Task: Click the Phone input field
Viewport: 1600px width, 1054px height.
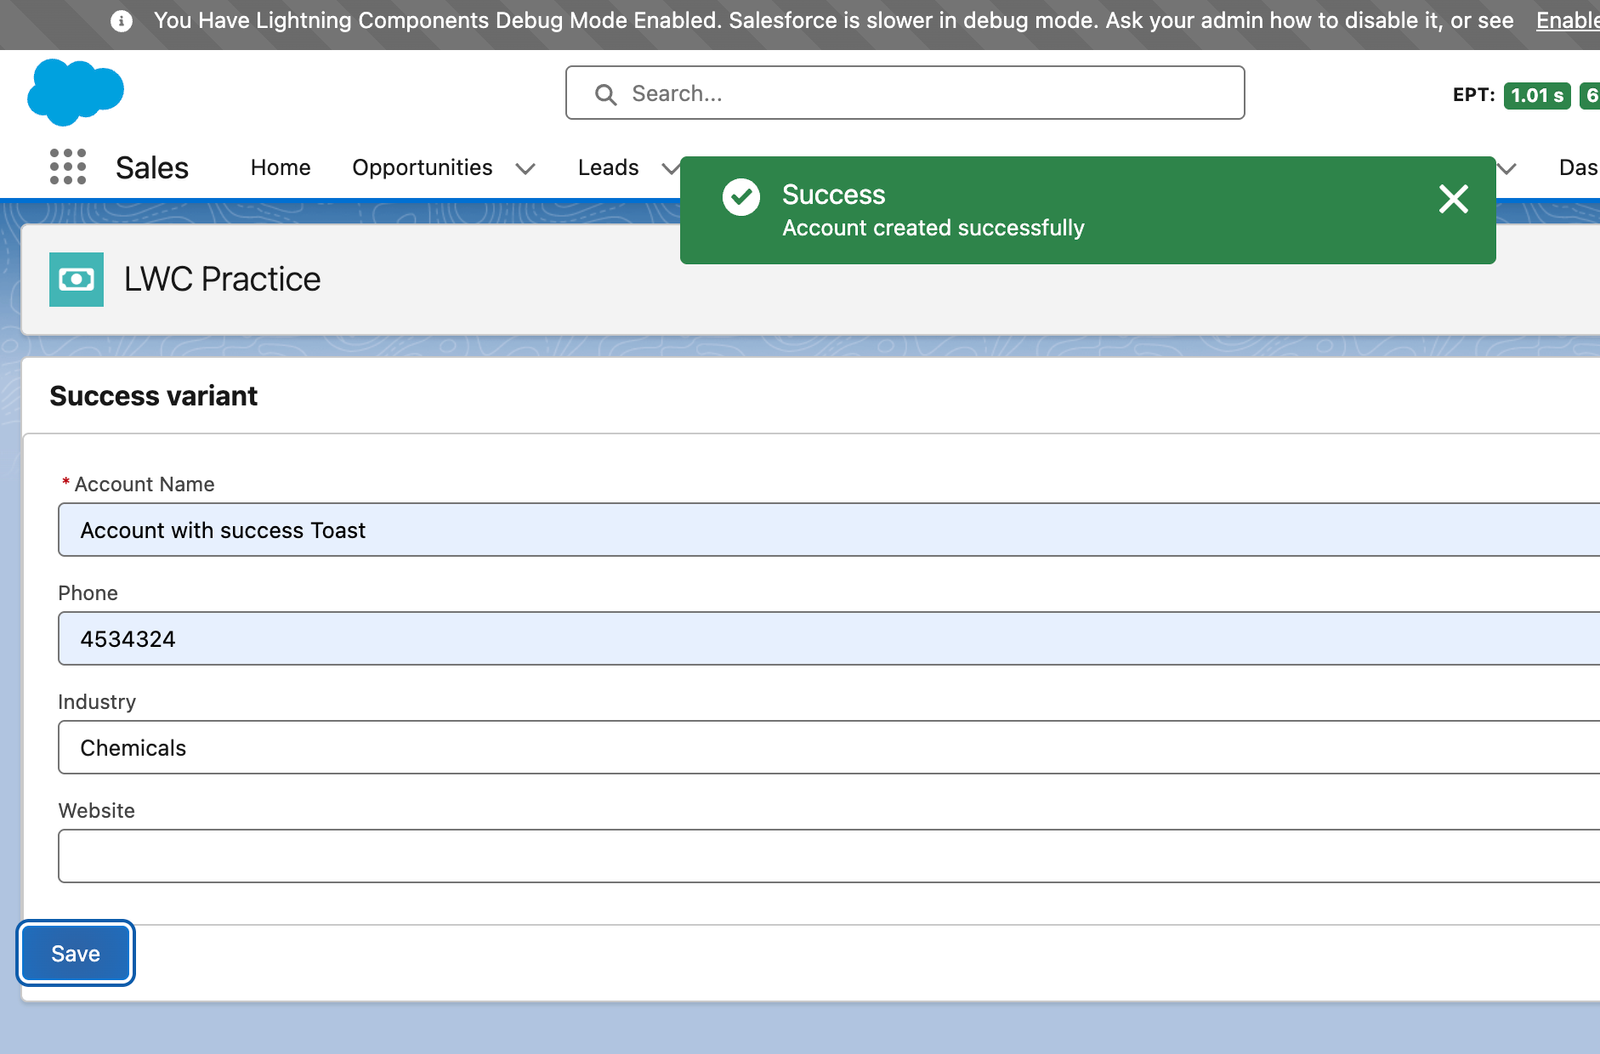Action: coord(829,639)
